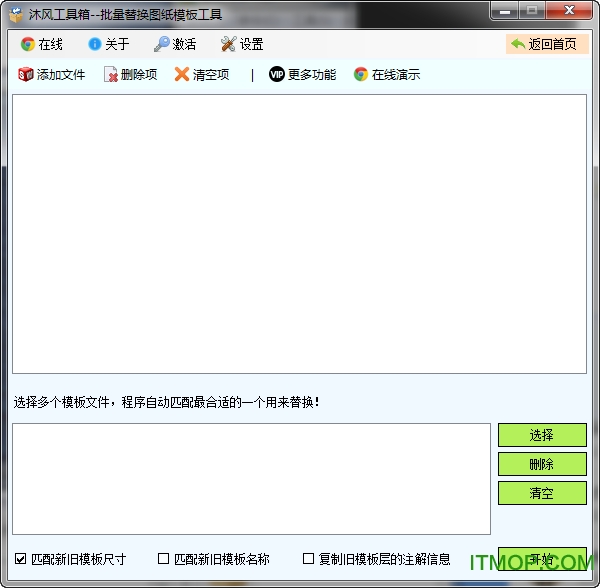Click the blue info icon for 关于
Screen dimensions: 600x588
(95, 44)
